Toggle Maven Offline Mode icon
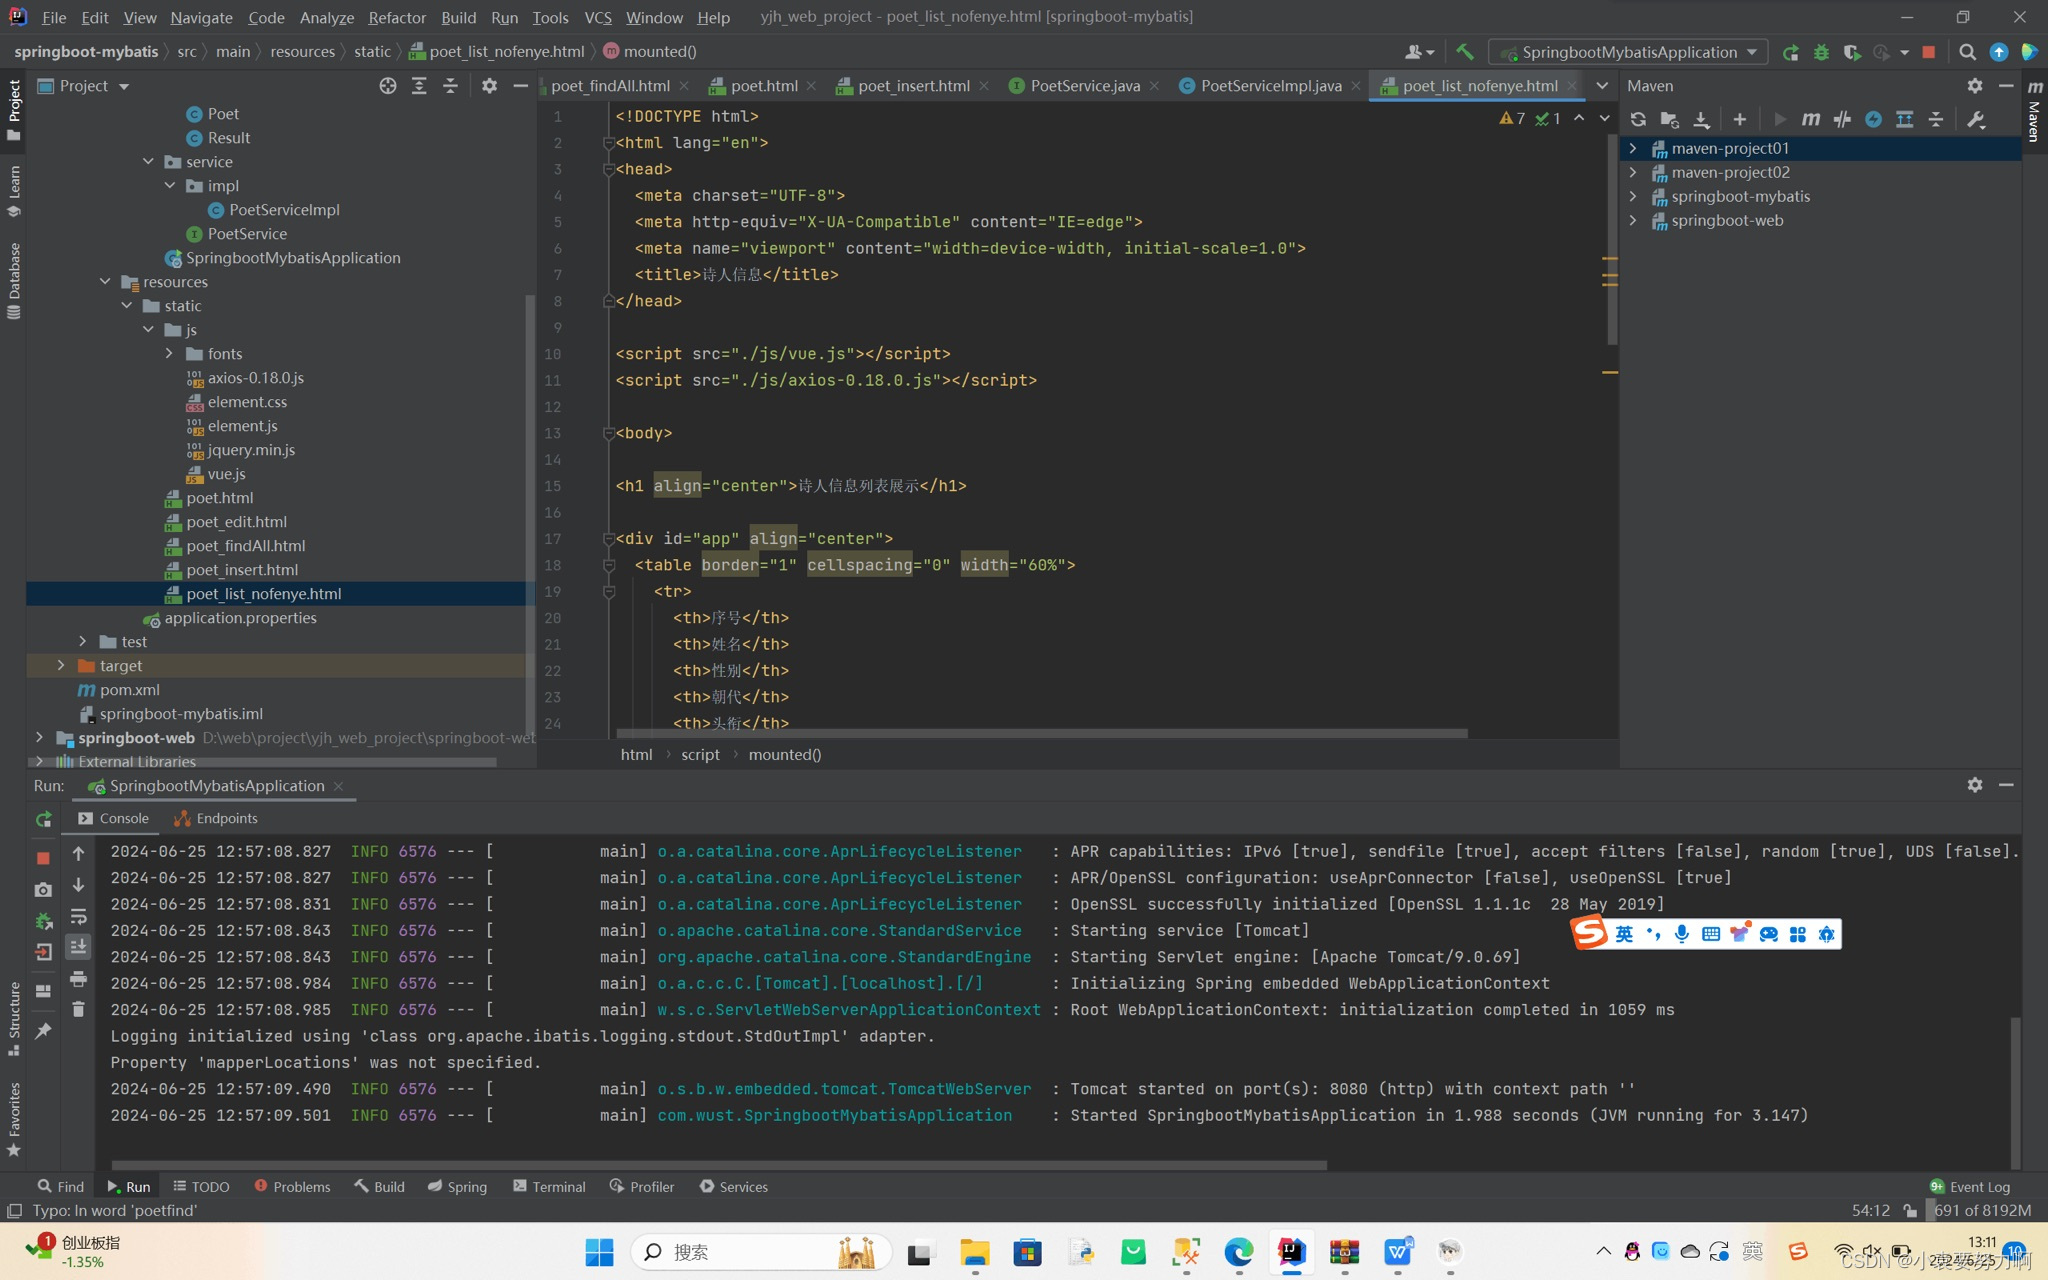 1842,119
